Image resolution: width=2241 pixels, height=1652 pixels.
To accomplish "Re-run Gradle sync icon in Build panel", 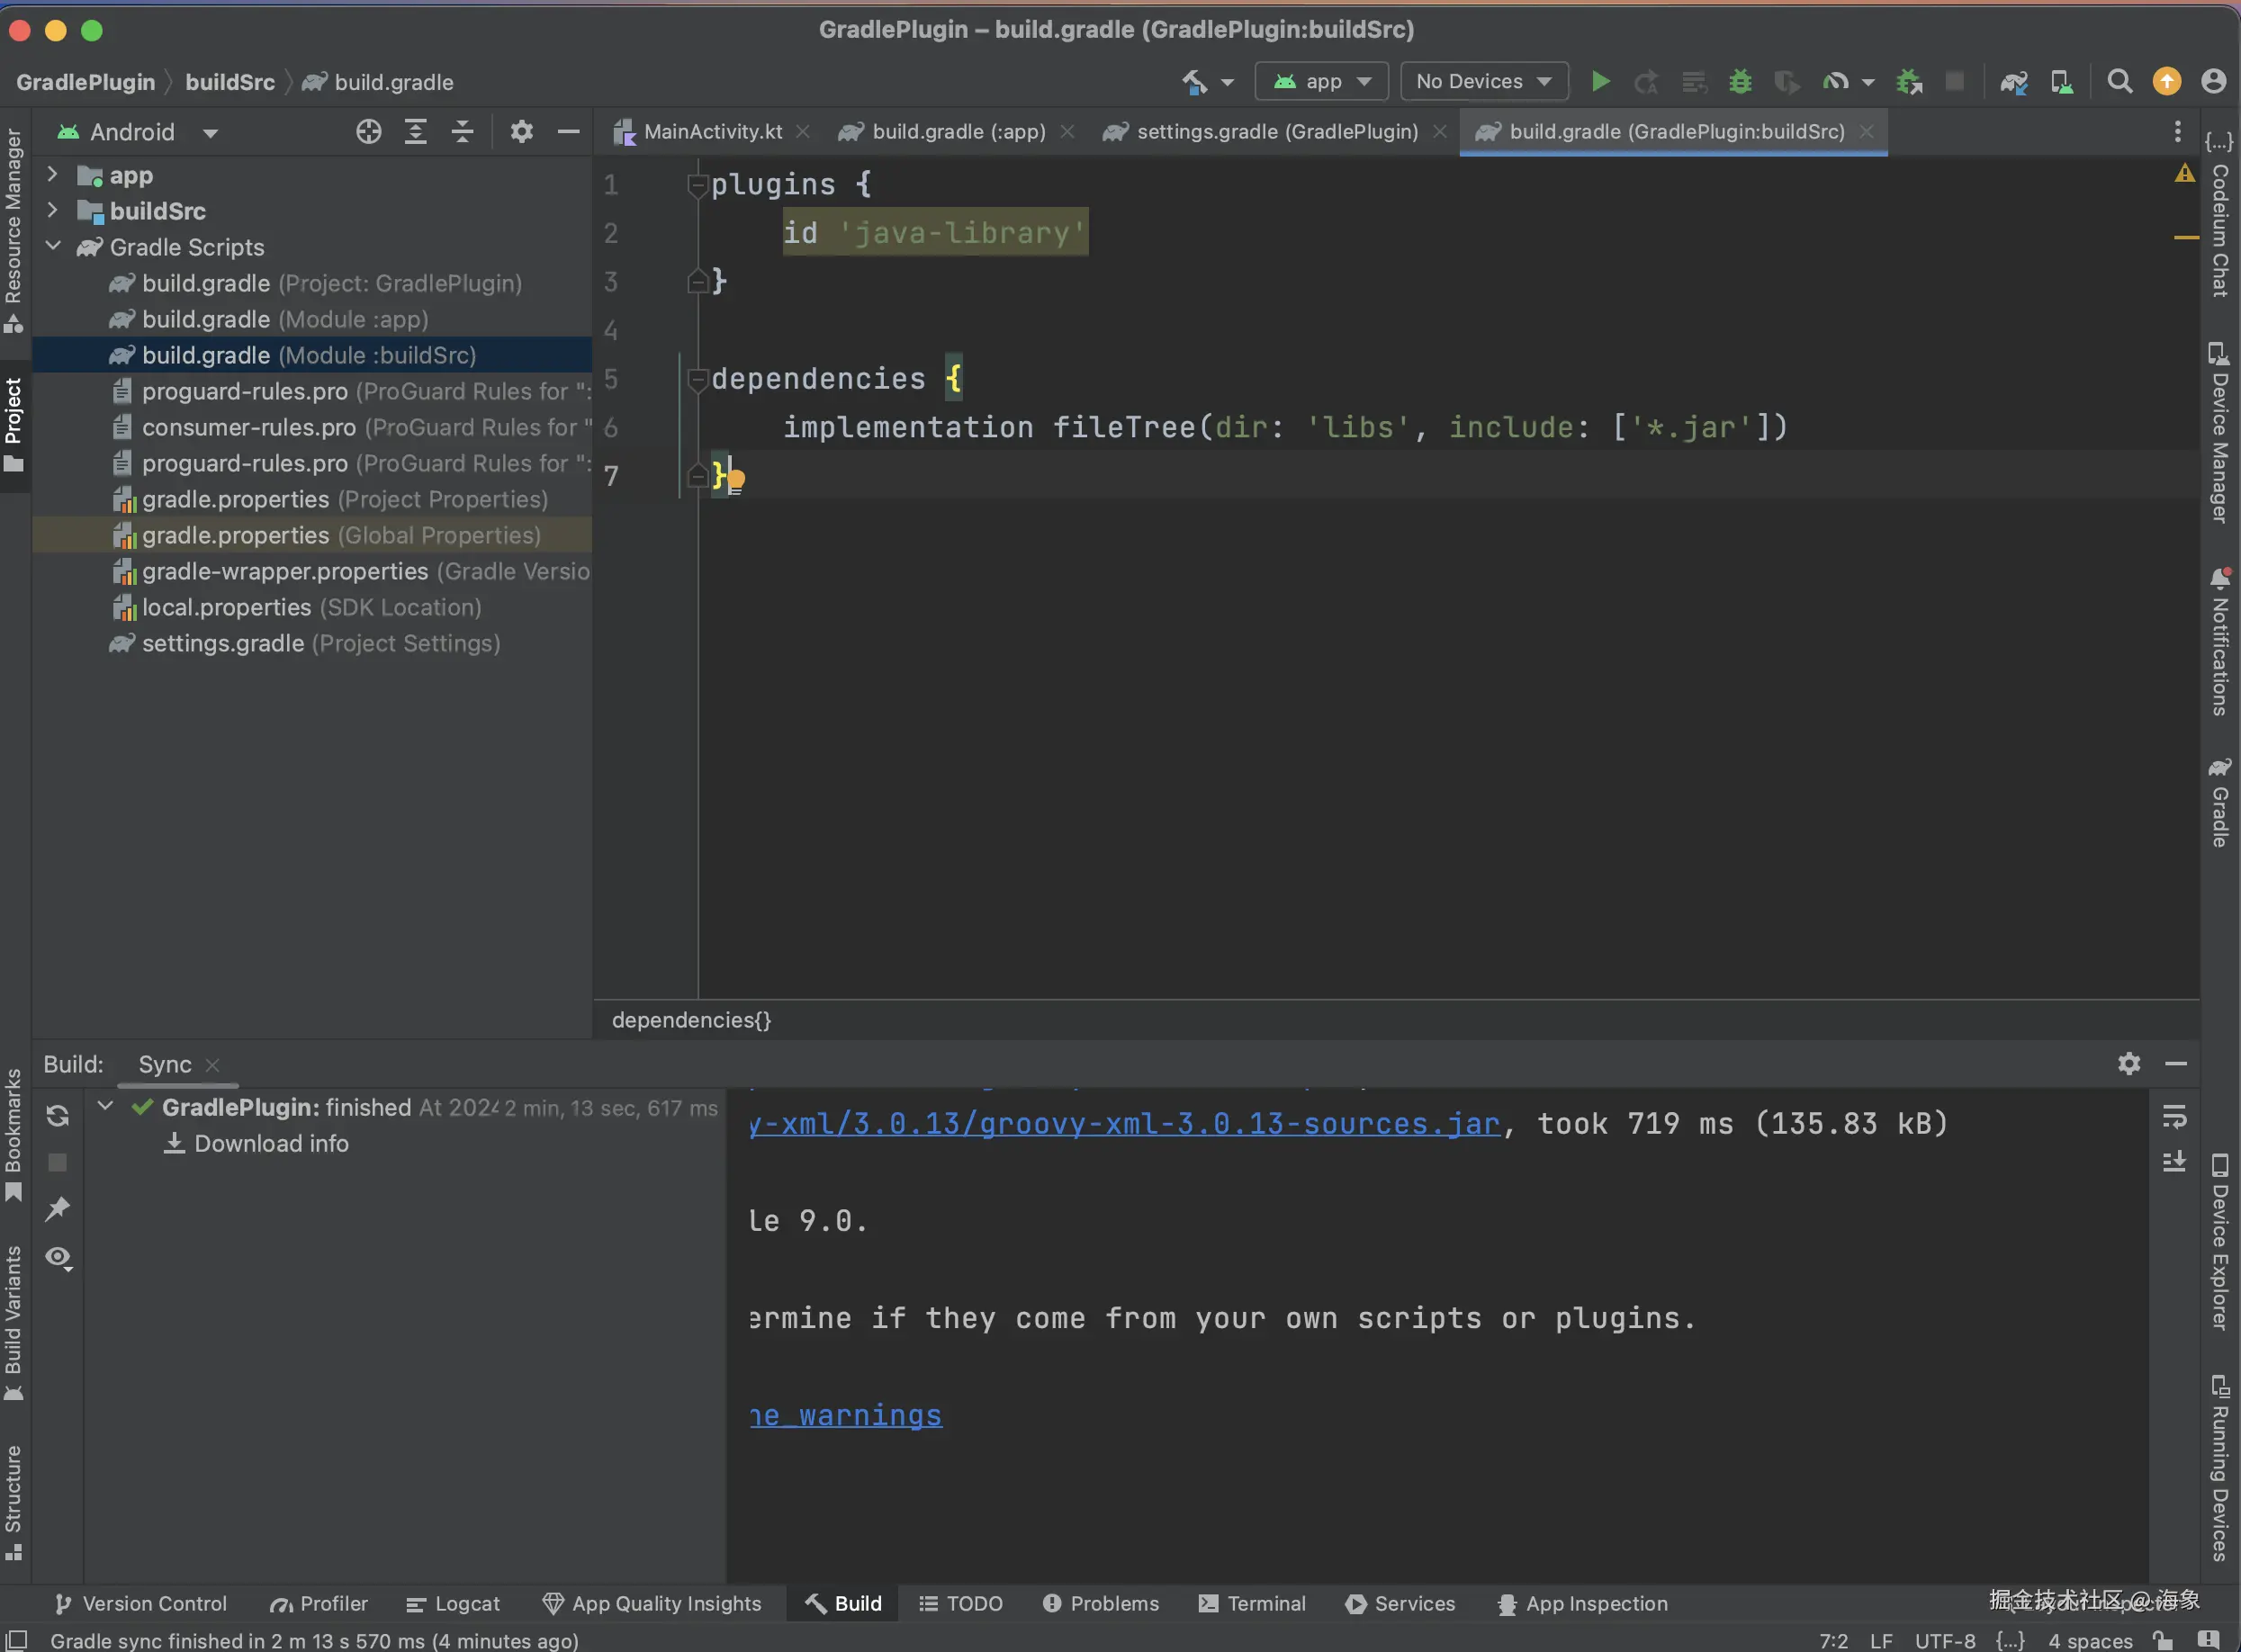I will 58,1115.
